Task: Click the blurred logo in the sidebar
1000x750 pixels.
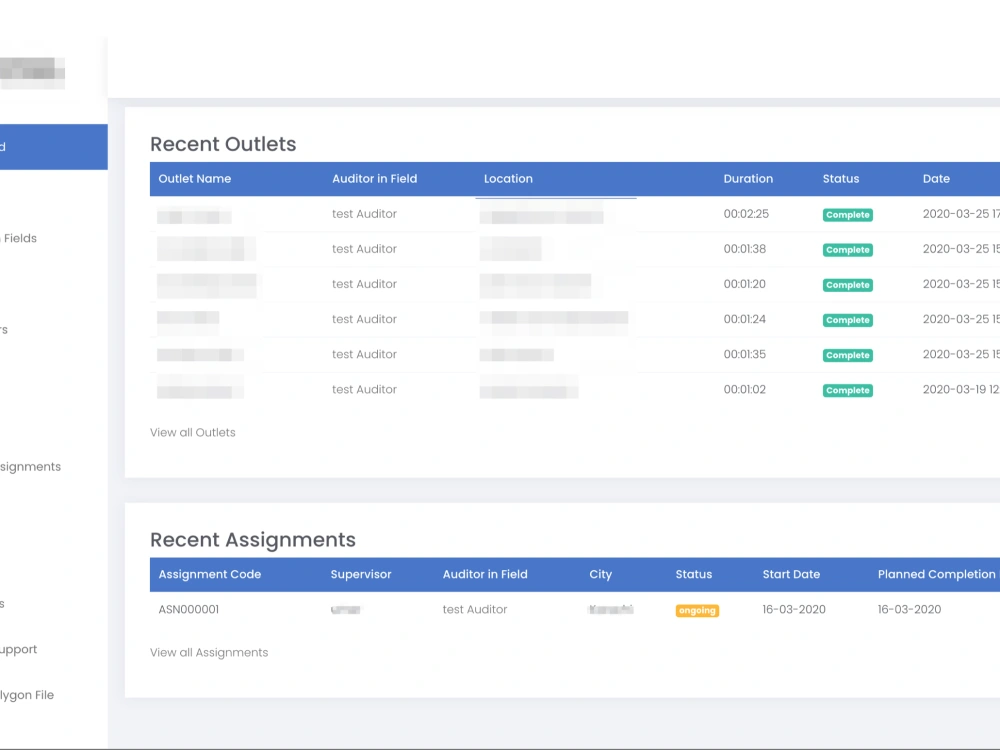Action: 32,73
